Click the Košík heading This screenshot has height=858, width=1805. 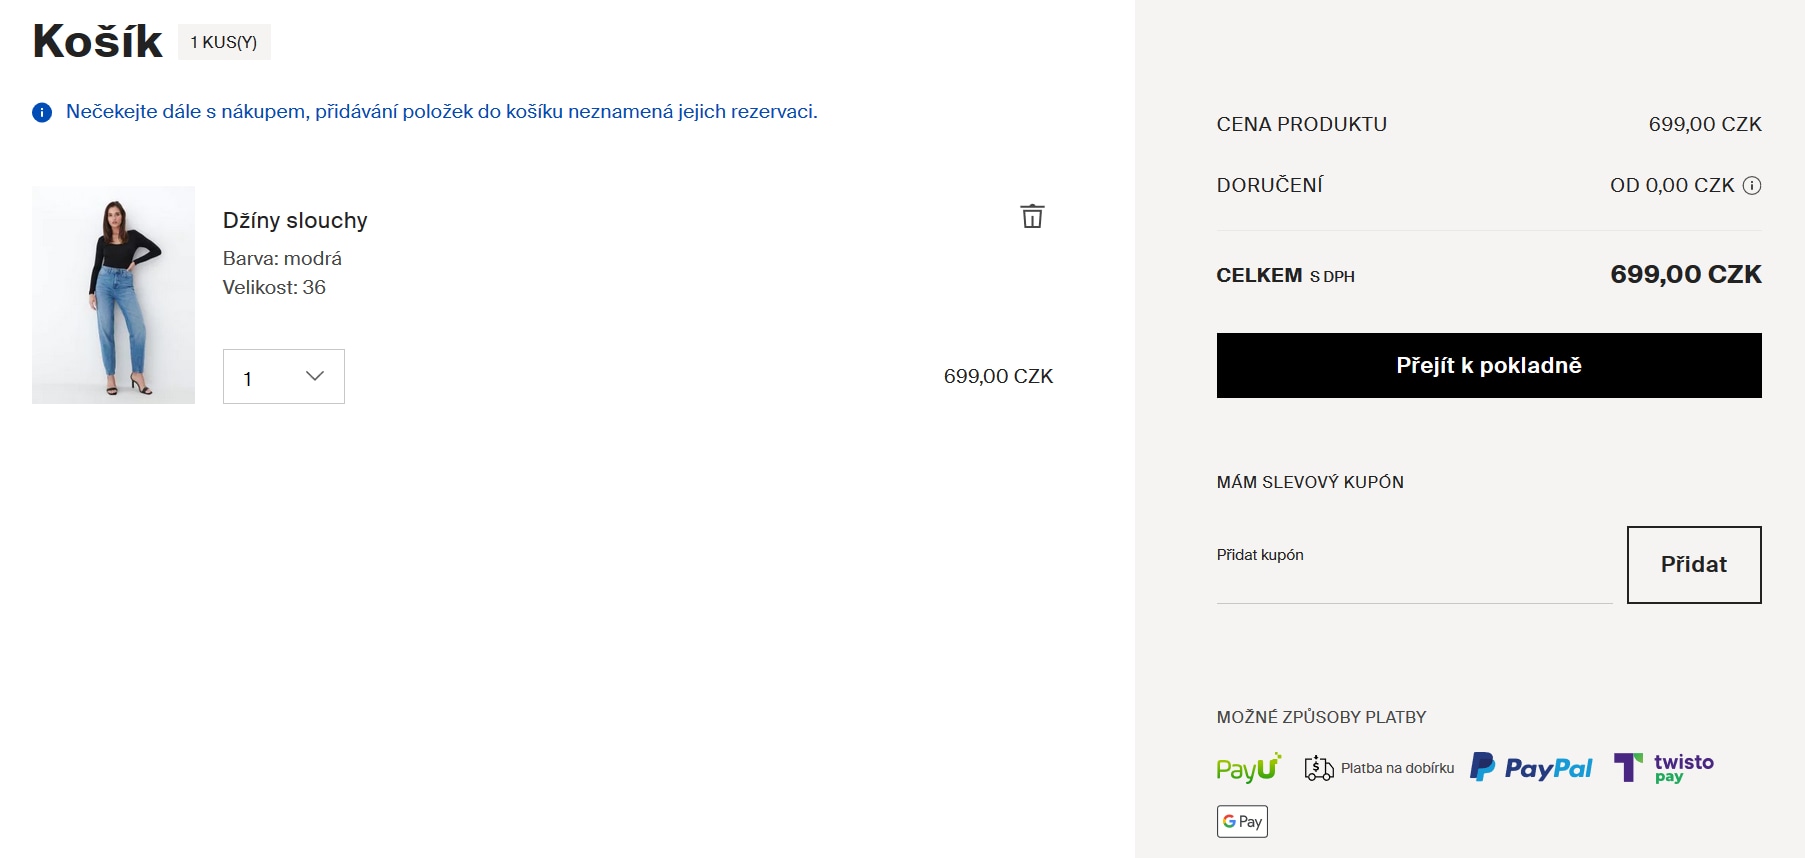tap(97, 41)
